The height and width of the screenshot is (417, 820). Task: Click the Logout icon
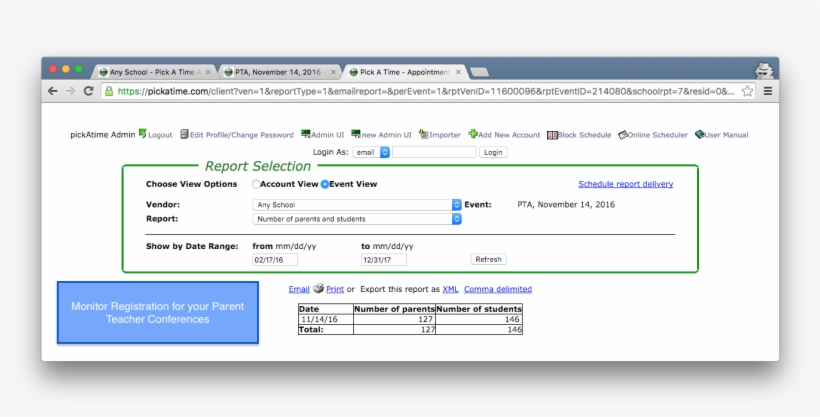[142, 134]
